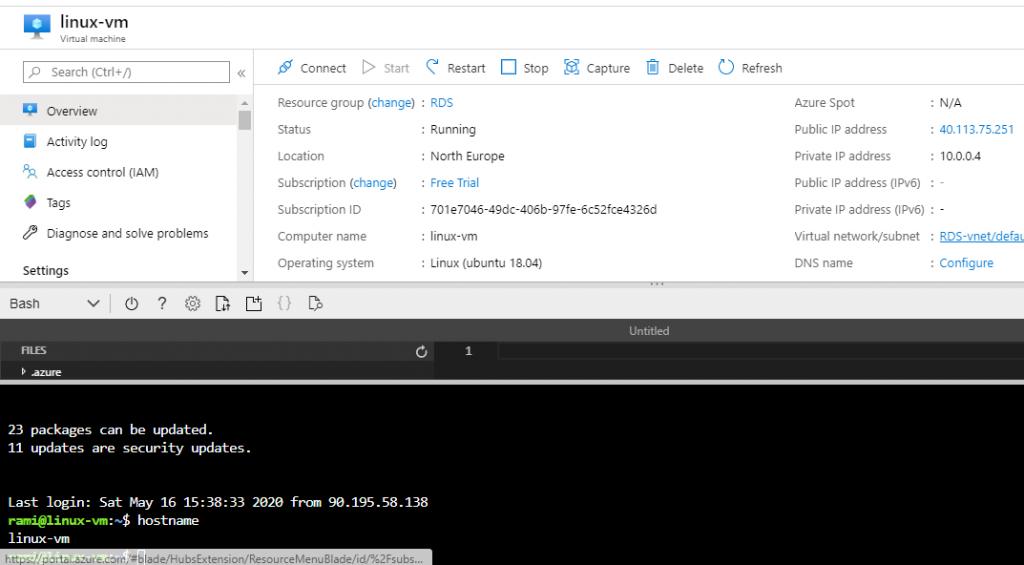Open the RDS-vnet virtual network link

tap(982, 236)
